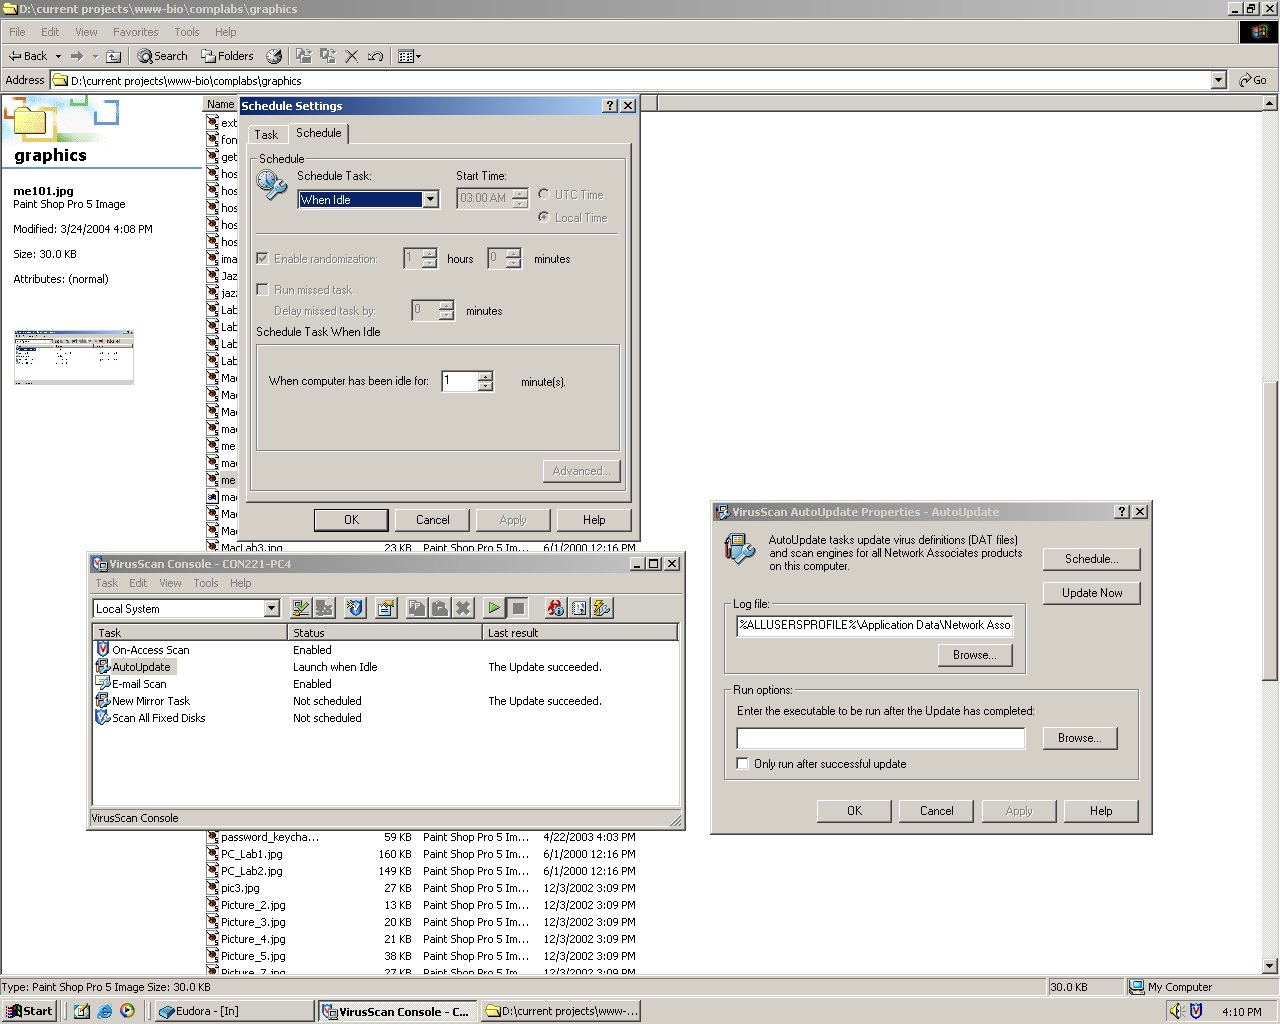Select the Scan All Fixed Disks task

click(158, 718)
